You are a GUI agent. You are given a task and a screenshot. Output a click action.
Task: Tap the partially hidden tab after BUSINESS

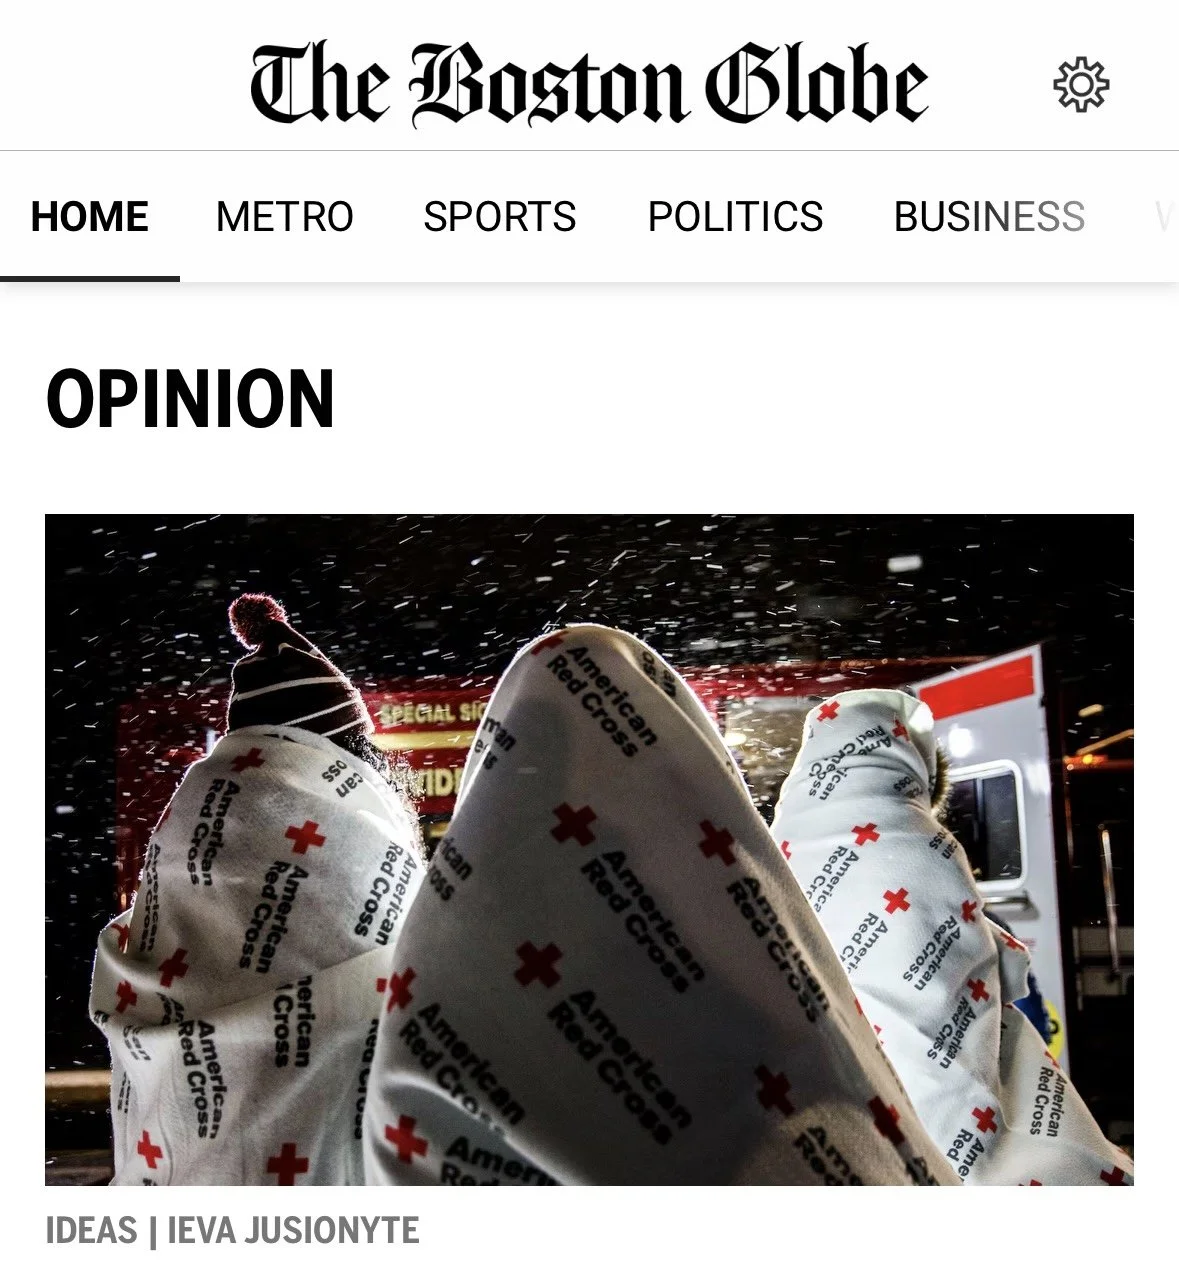click(x=1165, y=216)
